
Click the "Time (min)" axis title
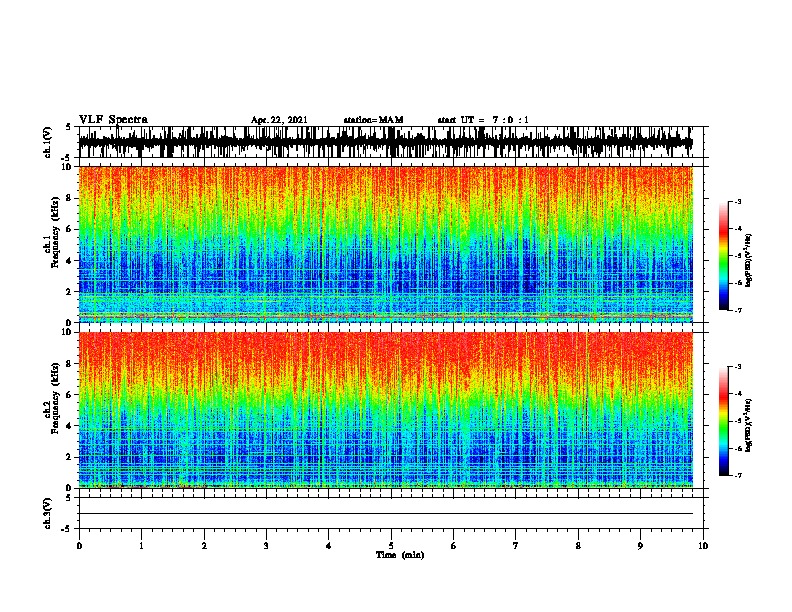(400, 555)
